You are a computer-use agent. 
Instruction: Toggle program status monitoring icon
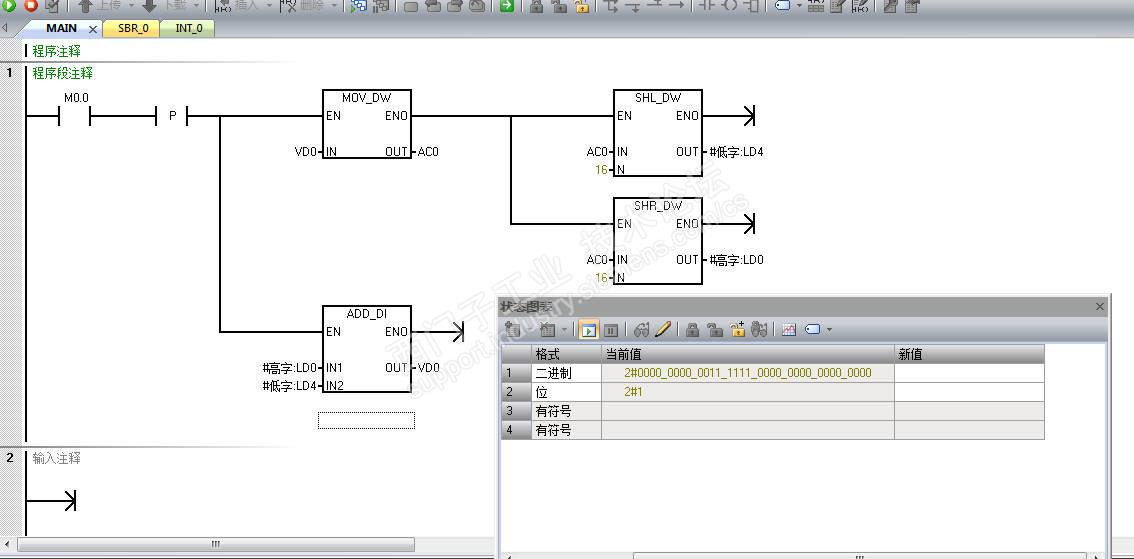pyautogui.click(x=358, y=6)
